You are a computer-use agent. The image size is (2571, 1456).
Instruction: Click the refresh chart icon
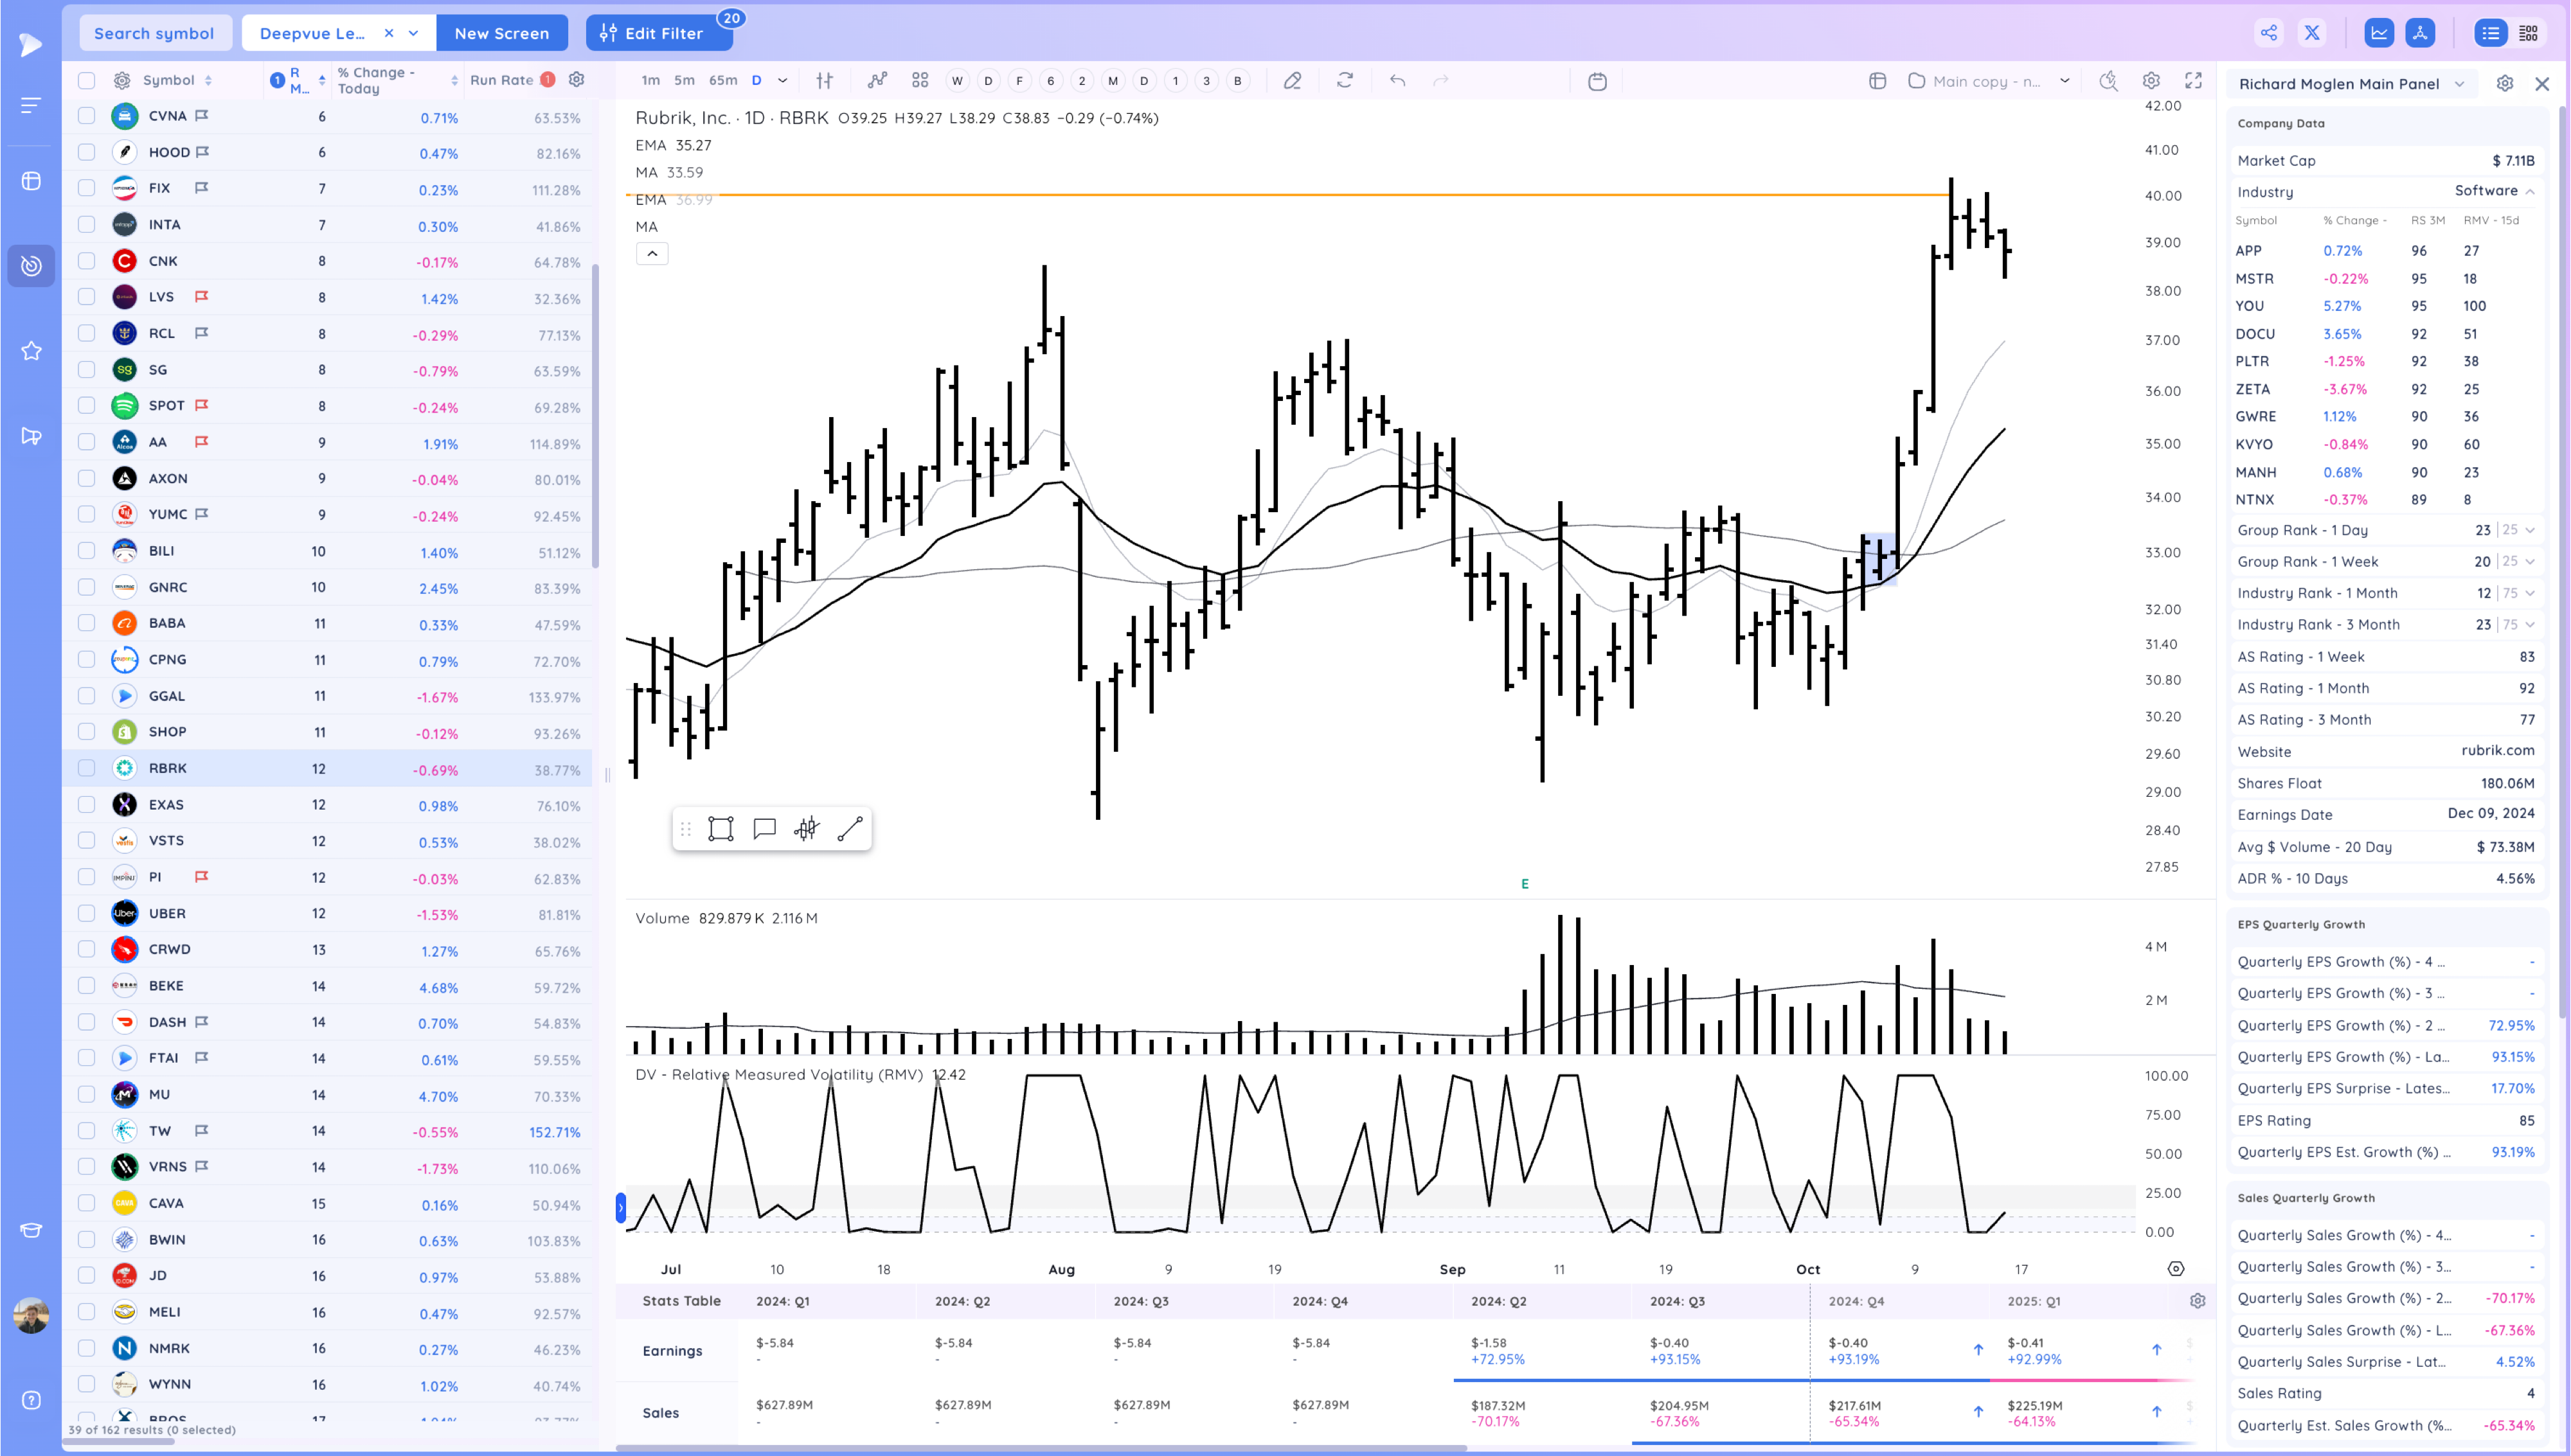[1345, 81]
